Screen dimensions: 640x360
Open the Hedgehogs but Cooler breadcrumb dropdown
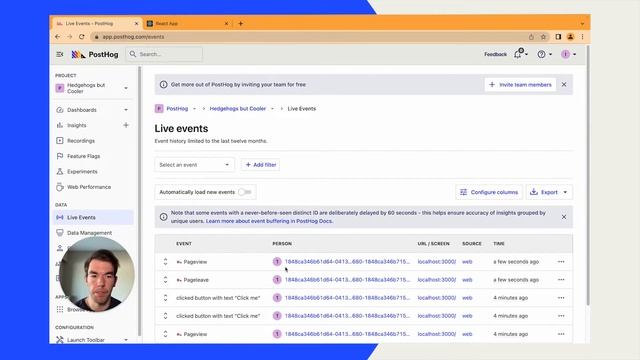[272, 109]
